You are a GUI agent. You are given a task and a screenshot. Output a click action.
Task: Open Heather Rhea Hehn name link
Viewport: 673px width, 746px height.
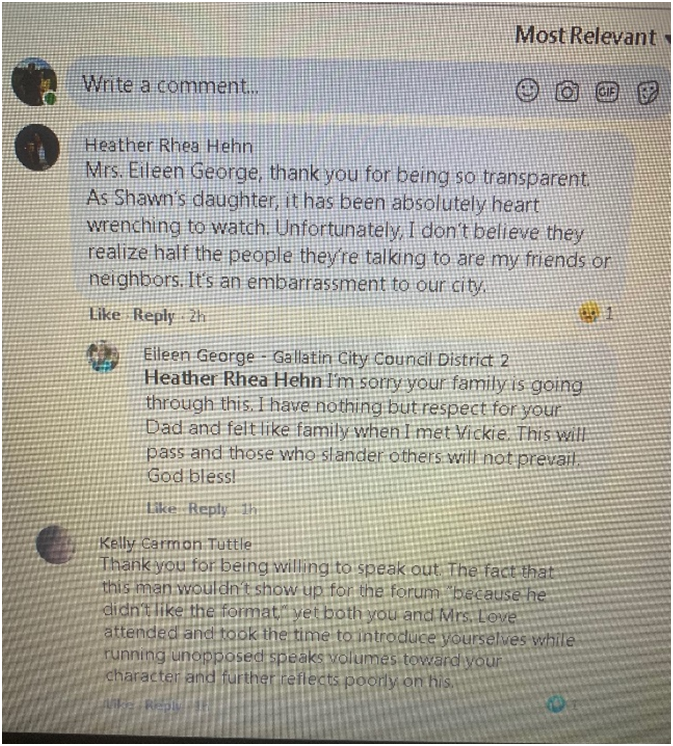click(x=168, y=145)
